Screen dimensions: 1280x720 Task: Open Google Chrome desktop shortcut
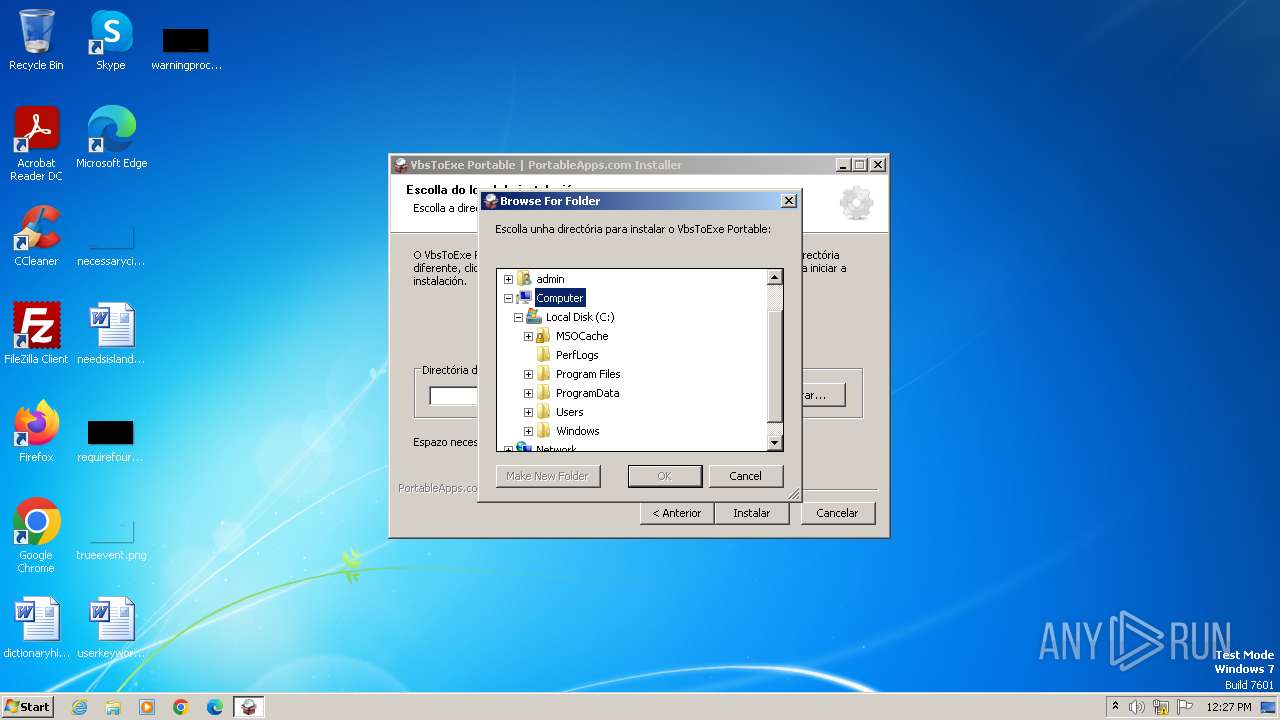[36, 536]
